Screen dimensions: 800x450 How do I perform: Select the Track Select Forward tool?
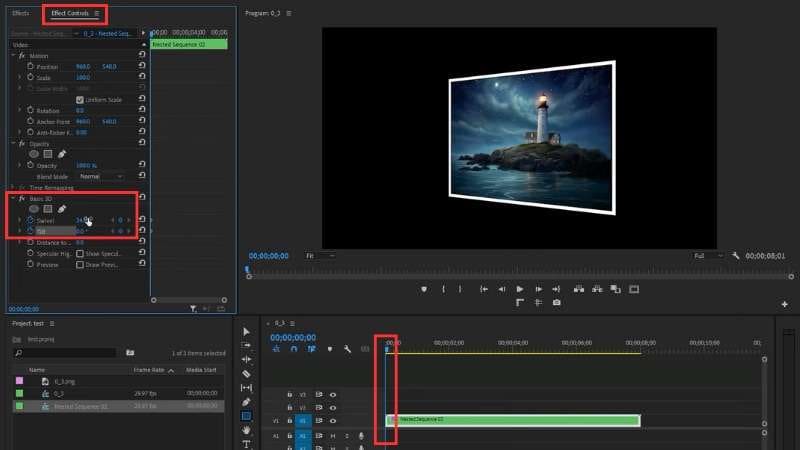[246, 345]
